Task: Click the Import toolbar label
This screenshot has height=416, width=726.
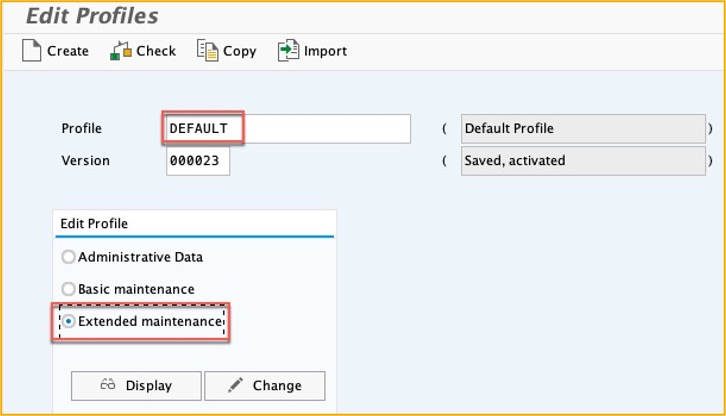Action: click(x=325, y=51)
